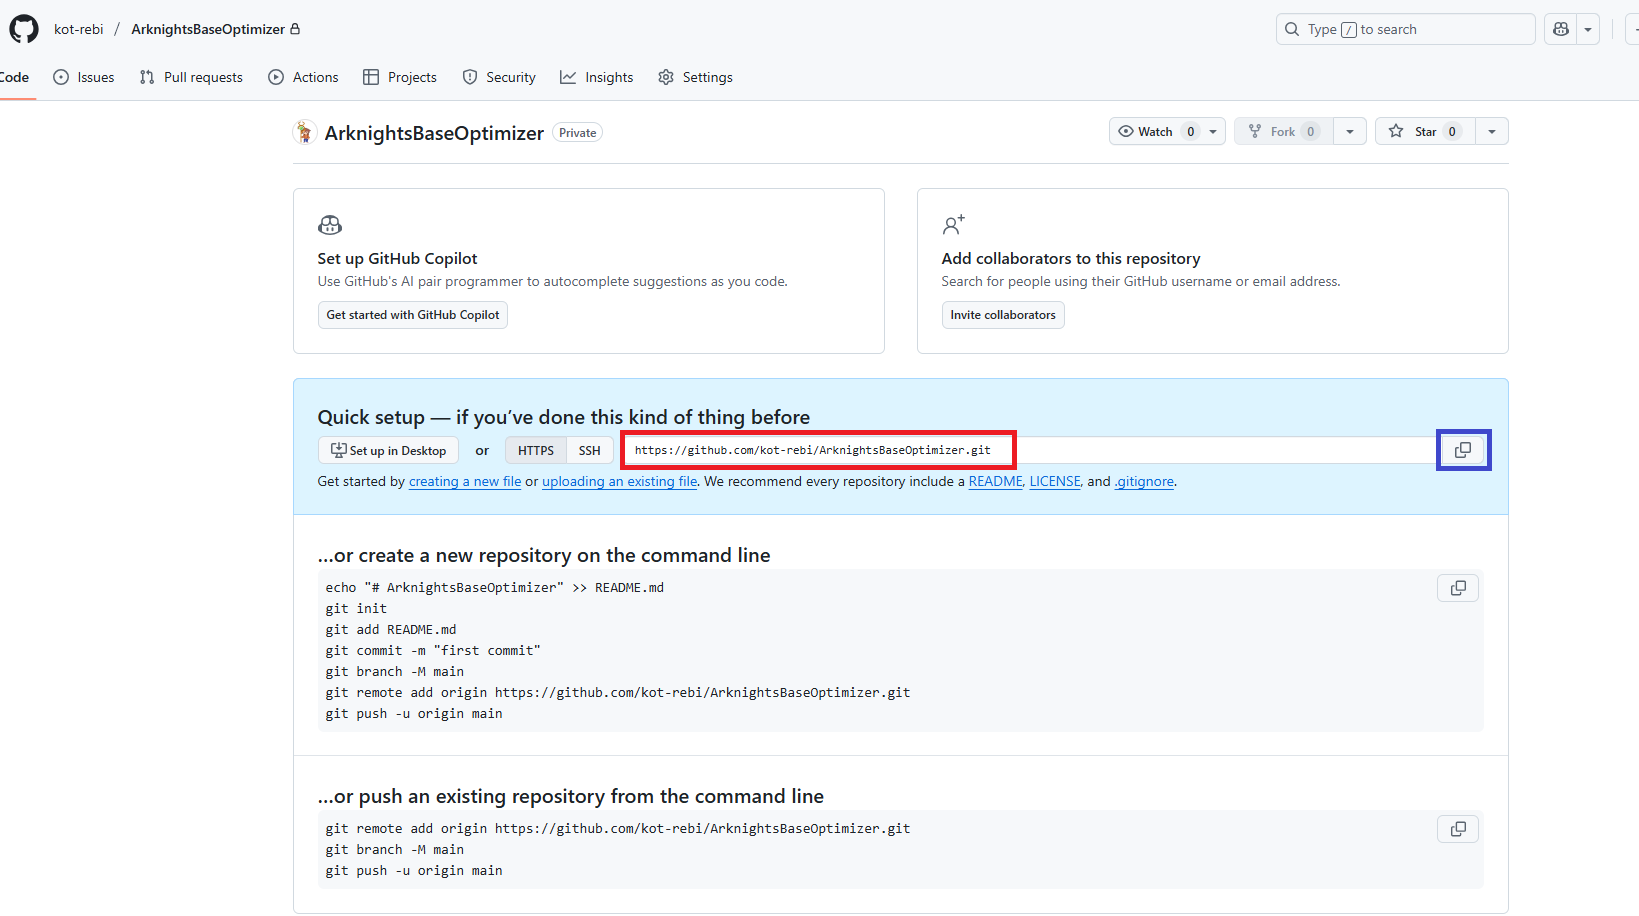
Task: Open the Insights tab
Action: click(597, 77)
